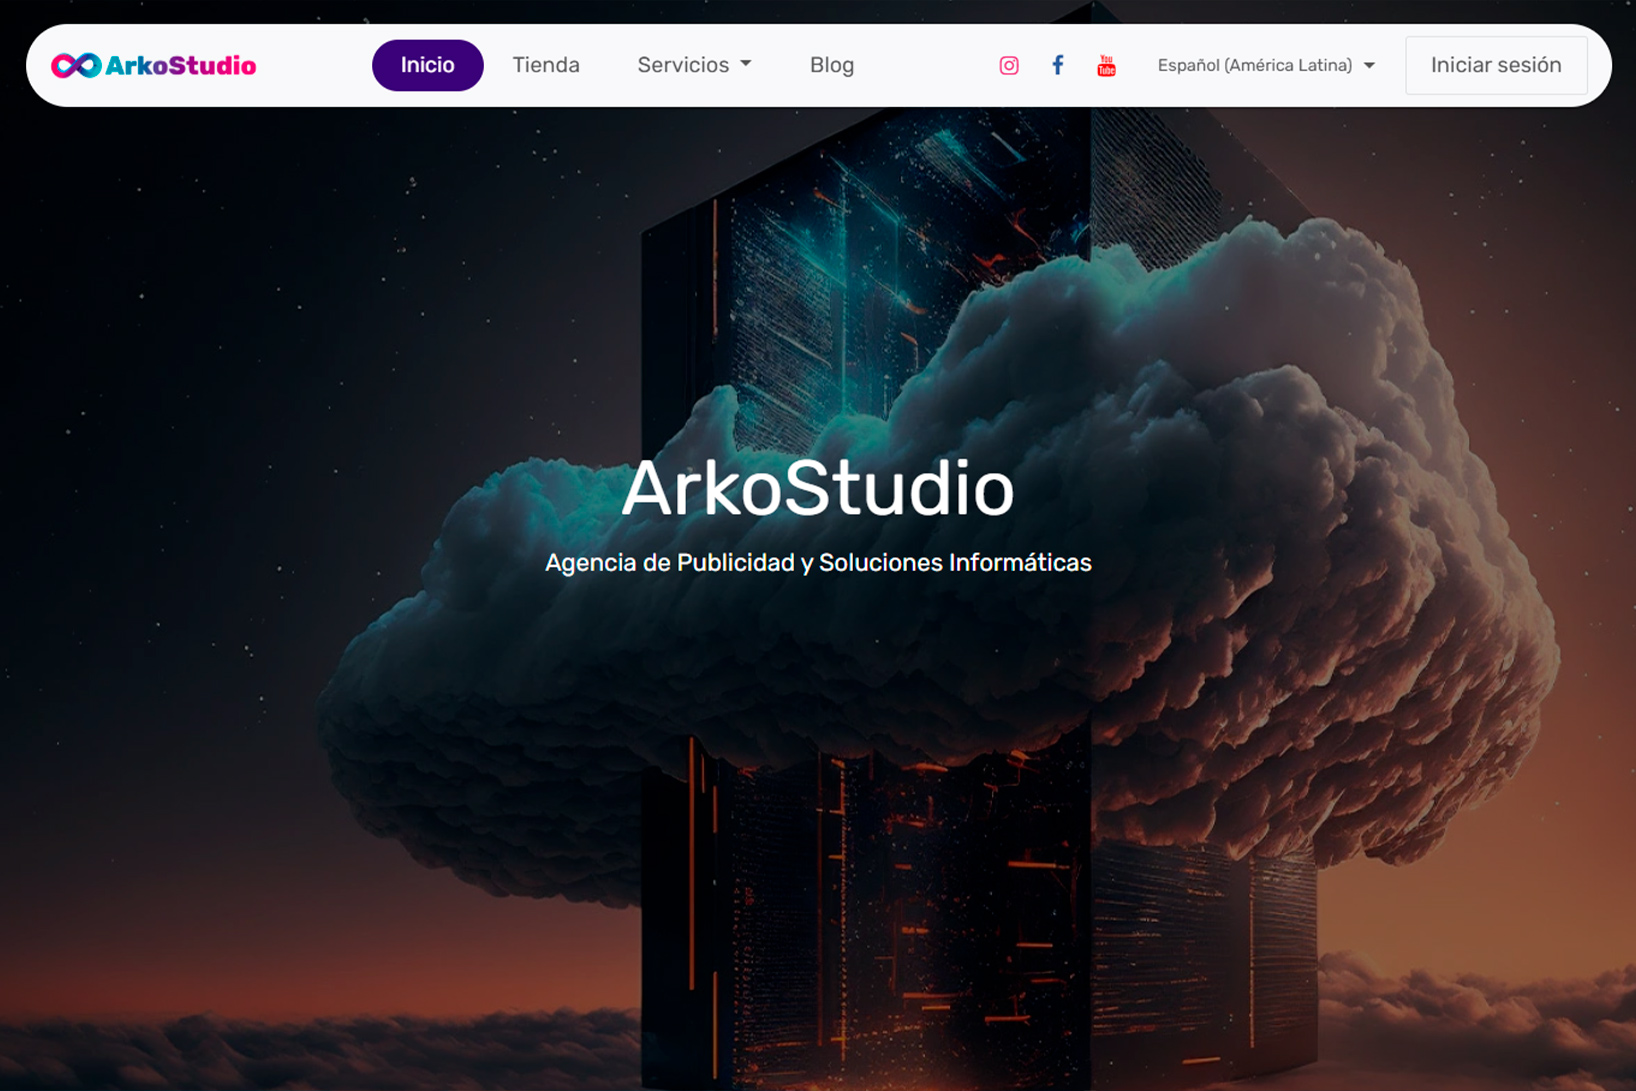1636x1091 pixels.
Task: Click the highlighted Inicio pill button
Action: (x=427, y=65)
